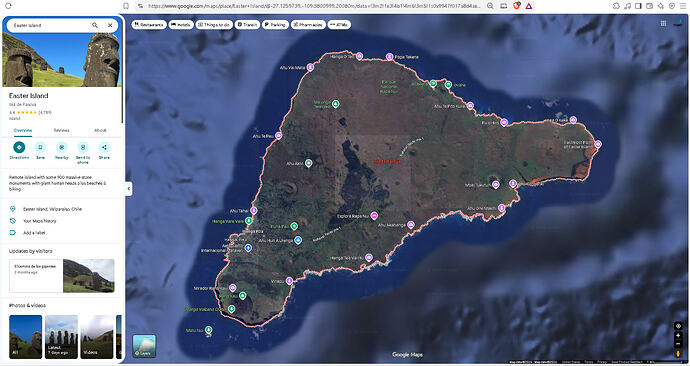Click the Ahu Akahanga map pin
This screenshot has height=366, width=690.
click(411, 225)
